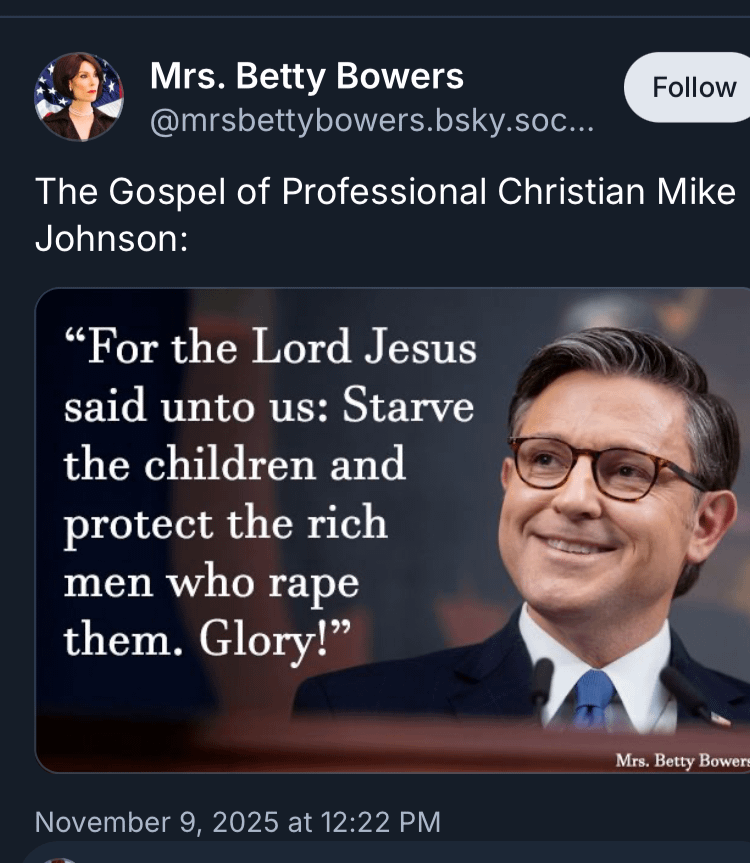Click the words Lord Jesus in image
The width and height of the screenshot is (750, 863).
(x=364, y=347)
